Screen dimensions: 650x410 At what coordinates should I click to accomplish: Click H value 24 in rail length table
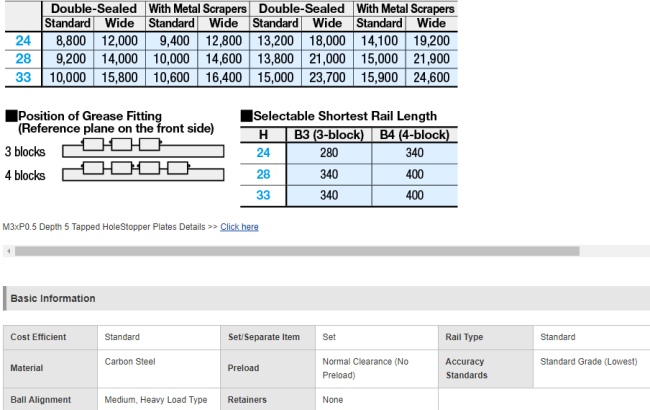pos(263,153)
